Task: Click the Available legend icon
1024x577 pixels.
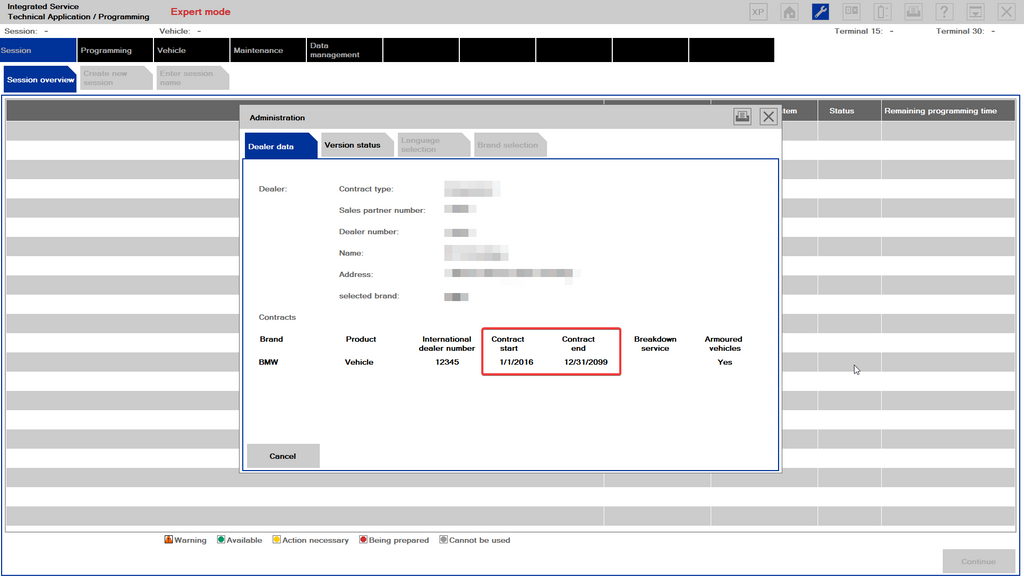Action: pyautogui.click(x=221, y=540)
